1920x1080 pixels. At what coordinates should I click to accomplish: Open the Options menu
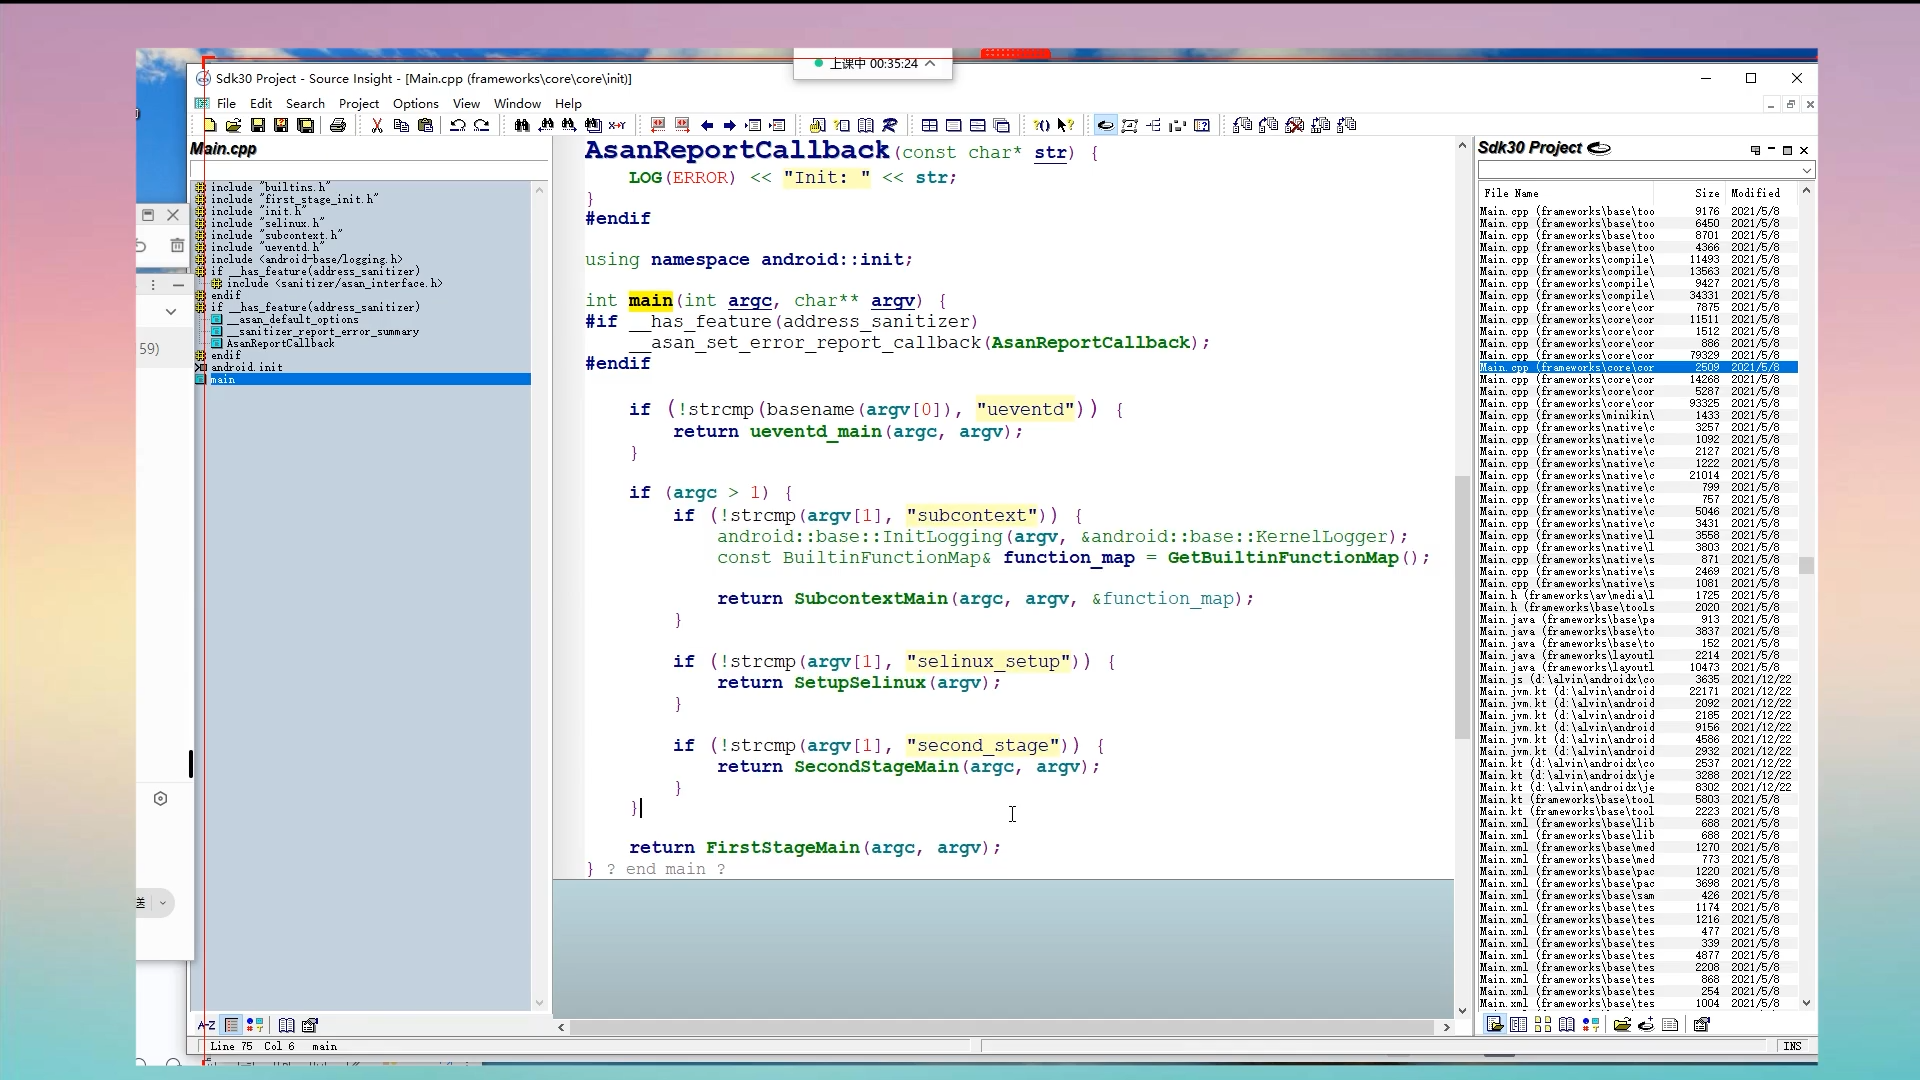415,103
